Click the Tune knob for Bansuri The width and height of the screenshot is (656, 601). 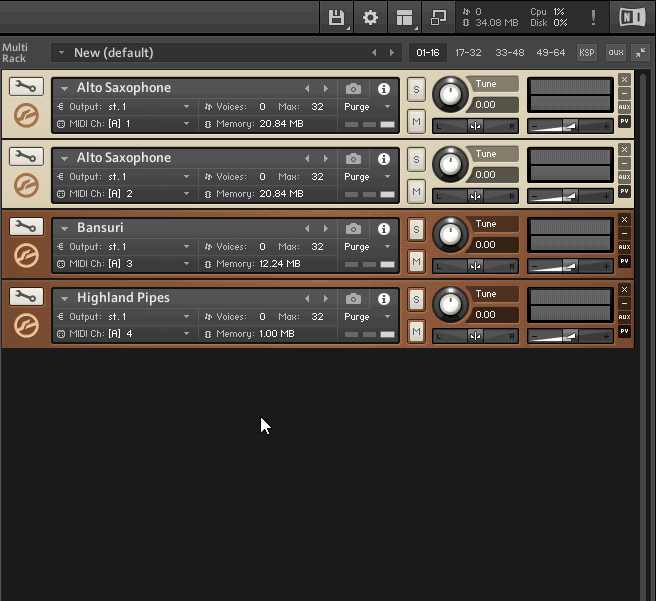pyautogui.click(x=450, y=234)
